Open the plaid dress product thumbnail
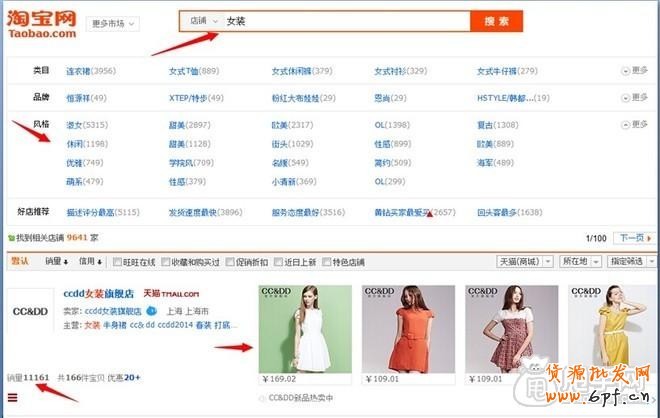 (x=512, y=329)
